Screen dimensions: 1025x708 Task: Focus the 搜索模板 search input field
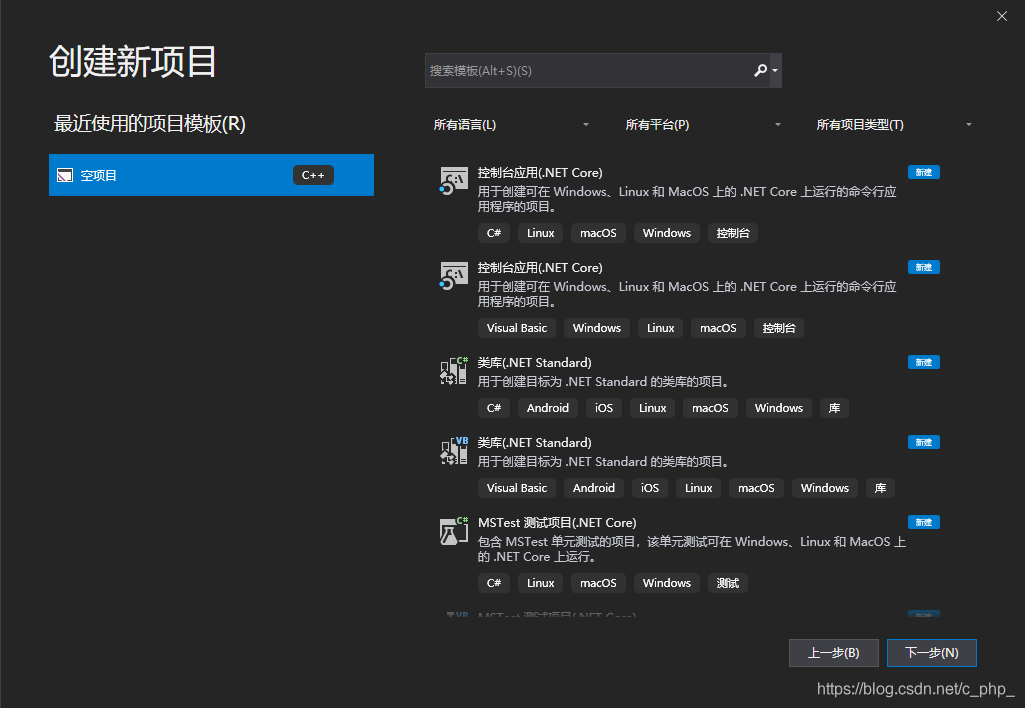(x=588, y=71)
